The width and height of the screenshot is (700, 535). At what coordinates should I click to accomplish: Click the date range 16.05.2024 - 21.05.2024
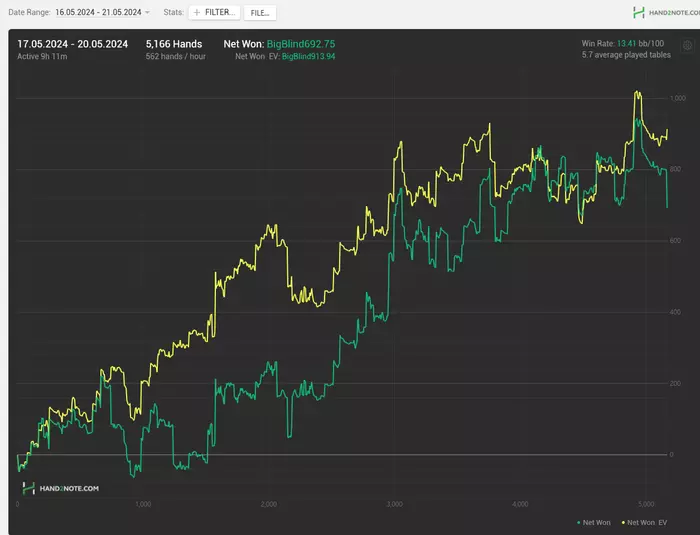pyautogui.click(x=98, y=13)
